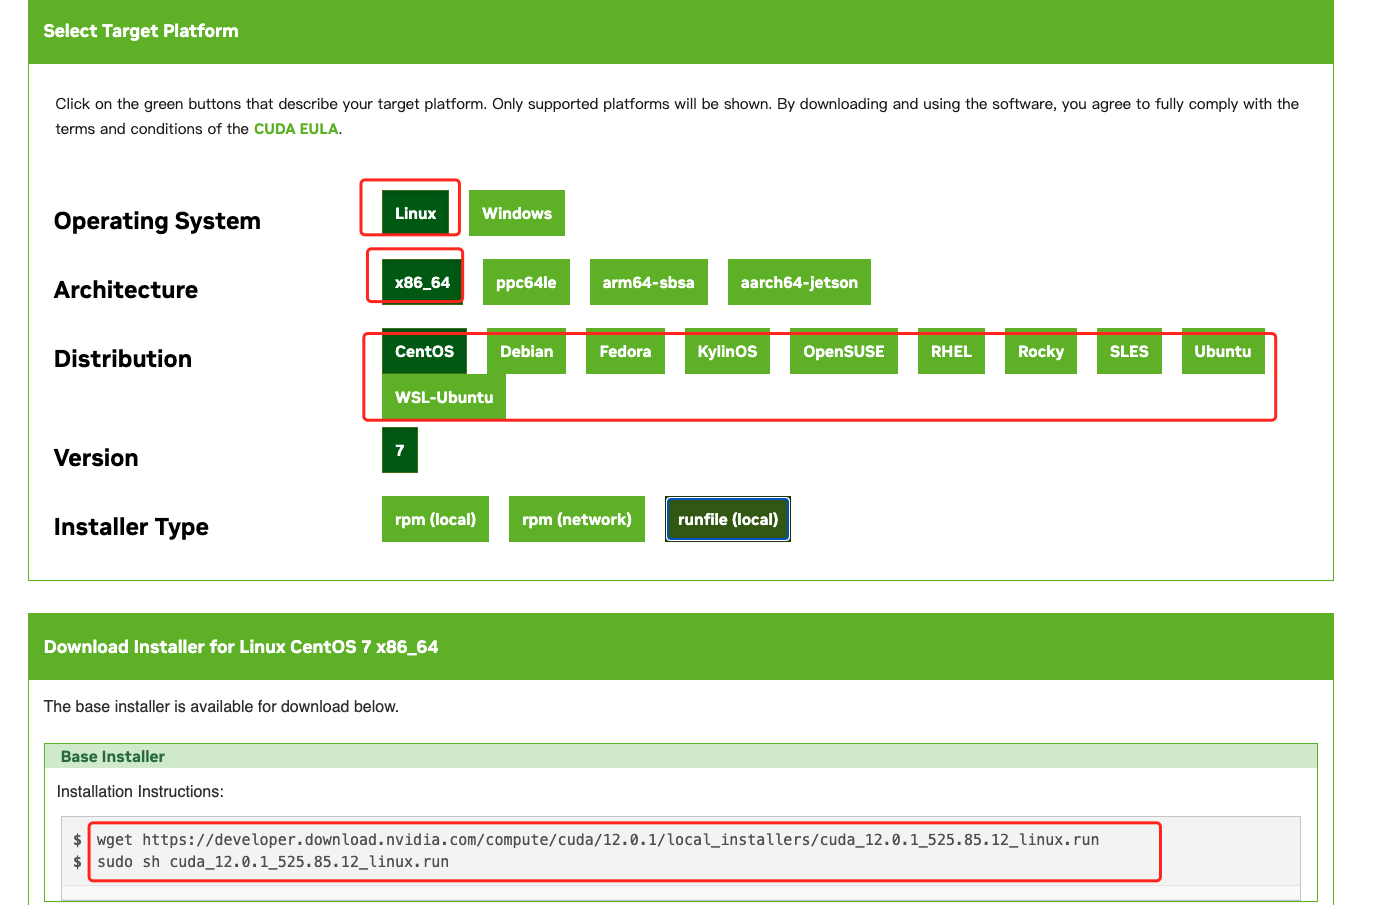This screenshot has width=1395, height=905.
Task: Select Windows as the operating system
Action: pos(516,212)
